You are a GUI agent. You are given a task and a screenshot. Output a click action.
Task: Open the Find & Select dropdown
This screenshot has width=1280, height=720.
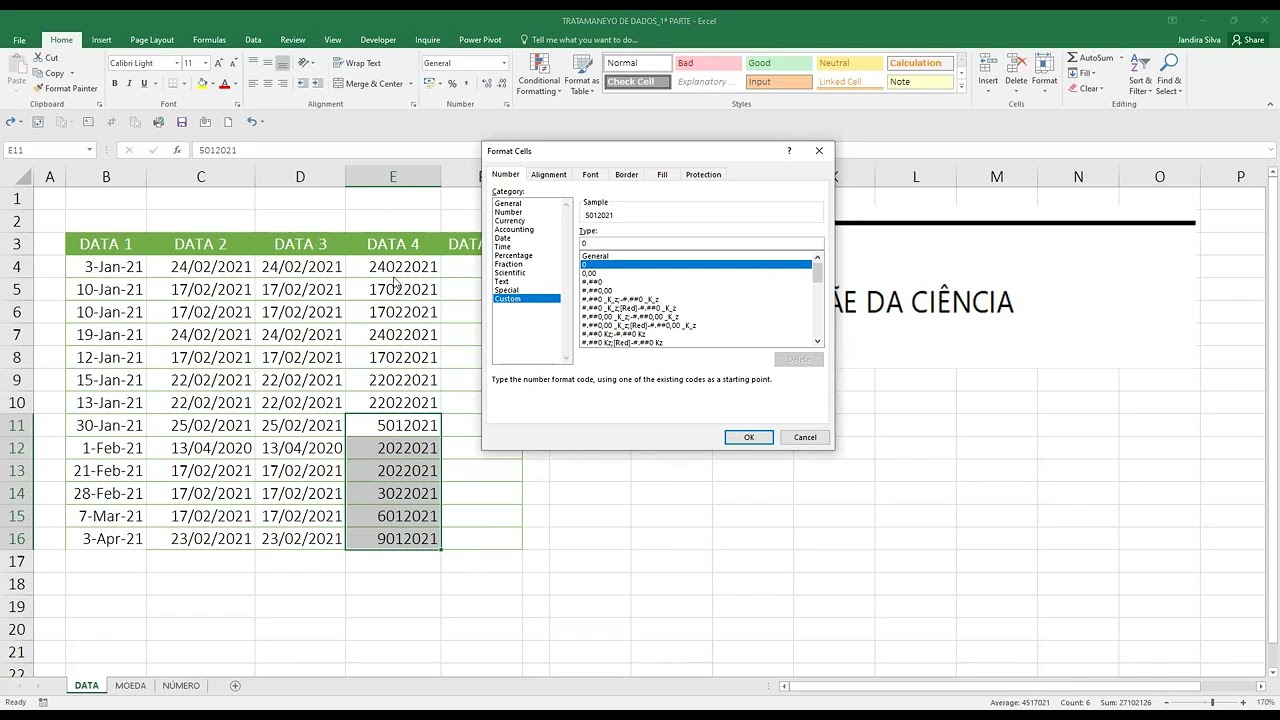pyautogui.click(x=1168, y=74)
